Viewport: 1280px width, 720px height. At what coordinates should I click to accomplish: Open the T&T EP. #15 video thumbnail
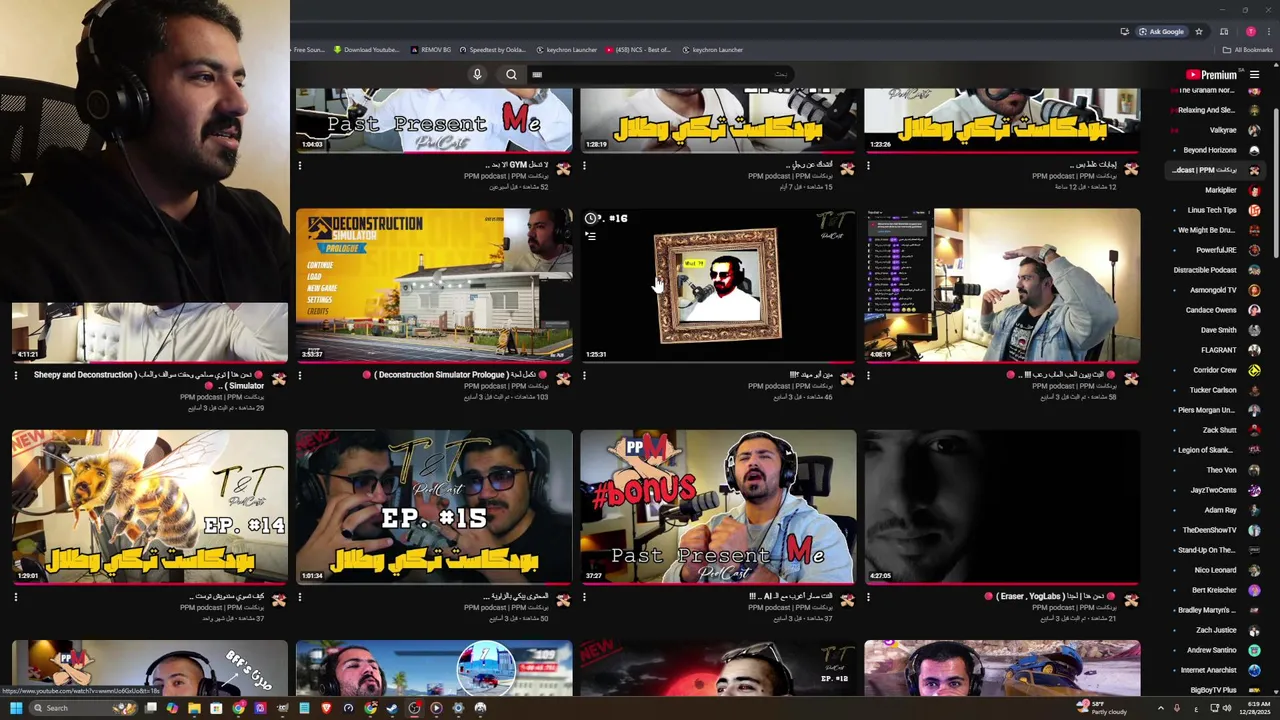[x=434, y=507]
